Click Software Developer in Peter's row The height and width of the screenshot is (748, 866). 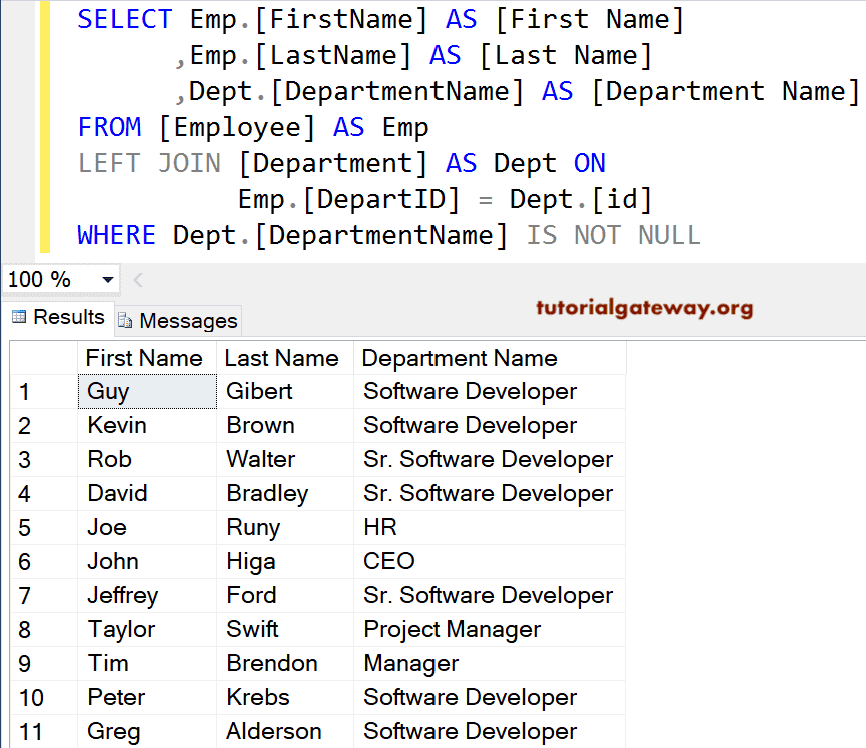[489, 698]
